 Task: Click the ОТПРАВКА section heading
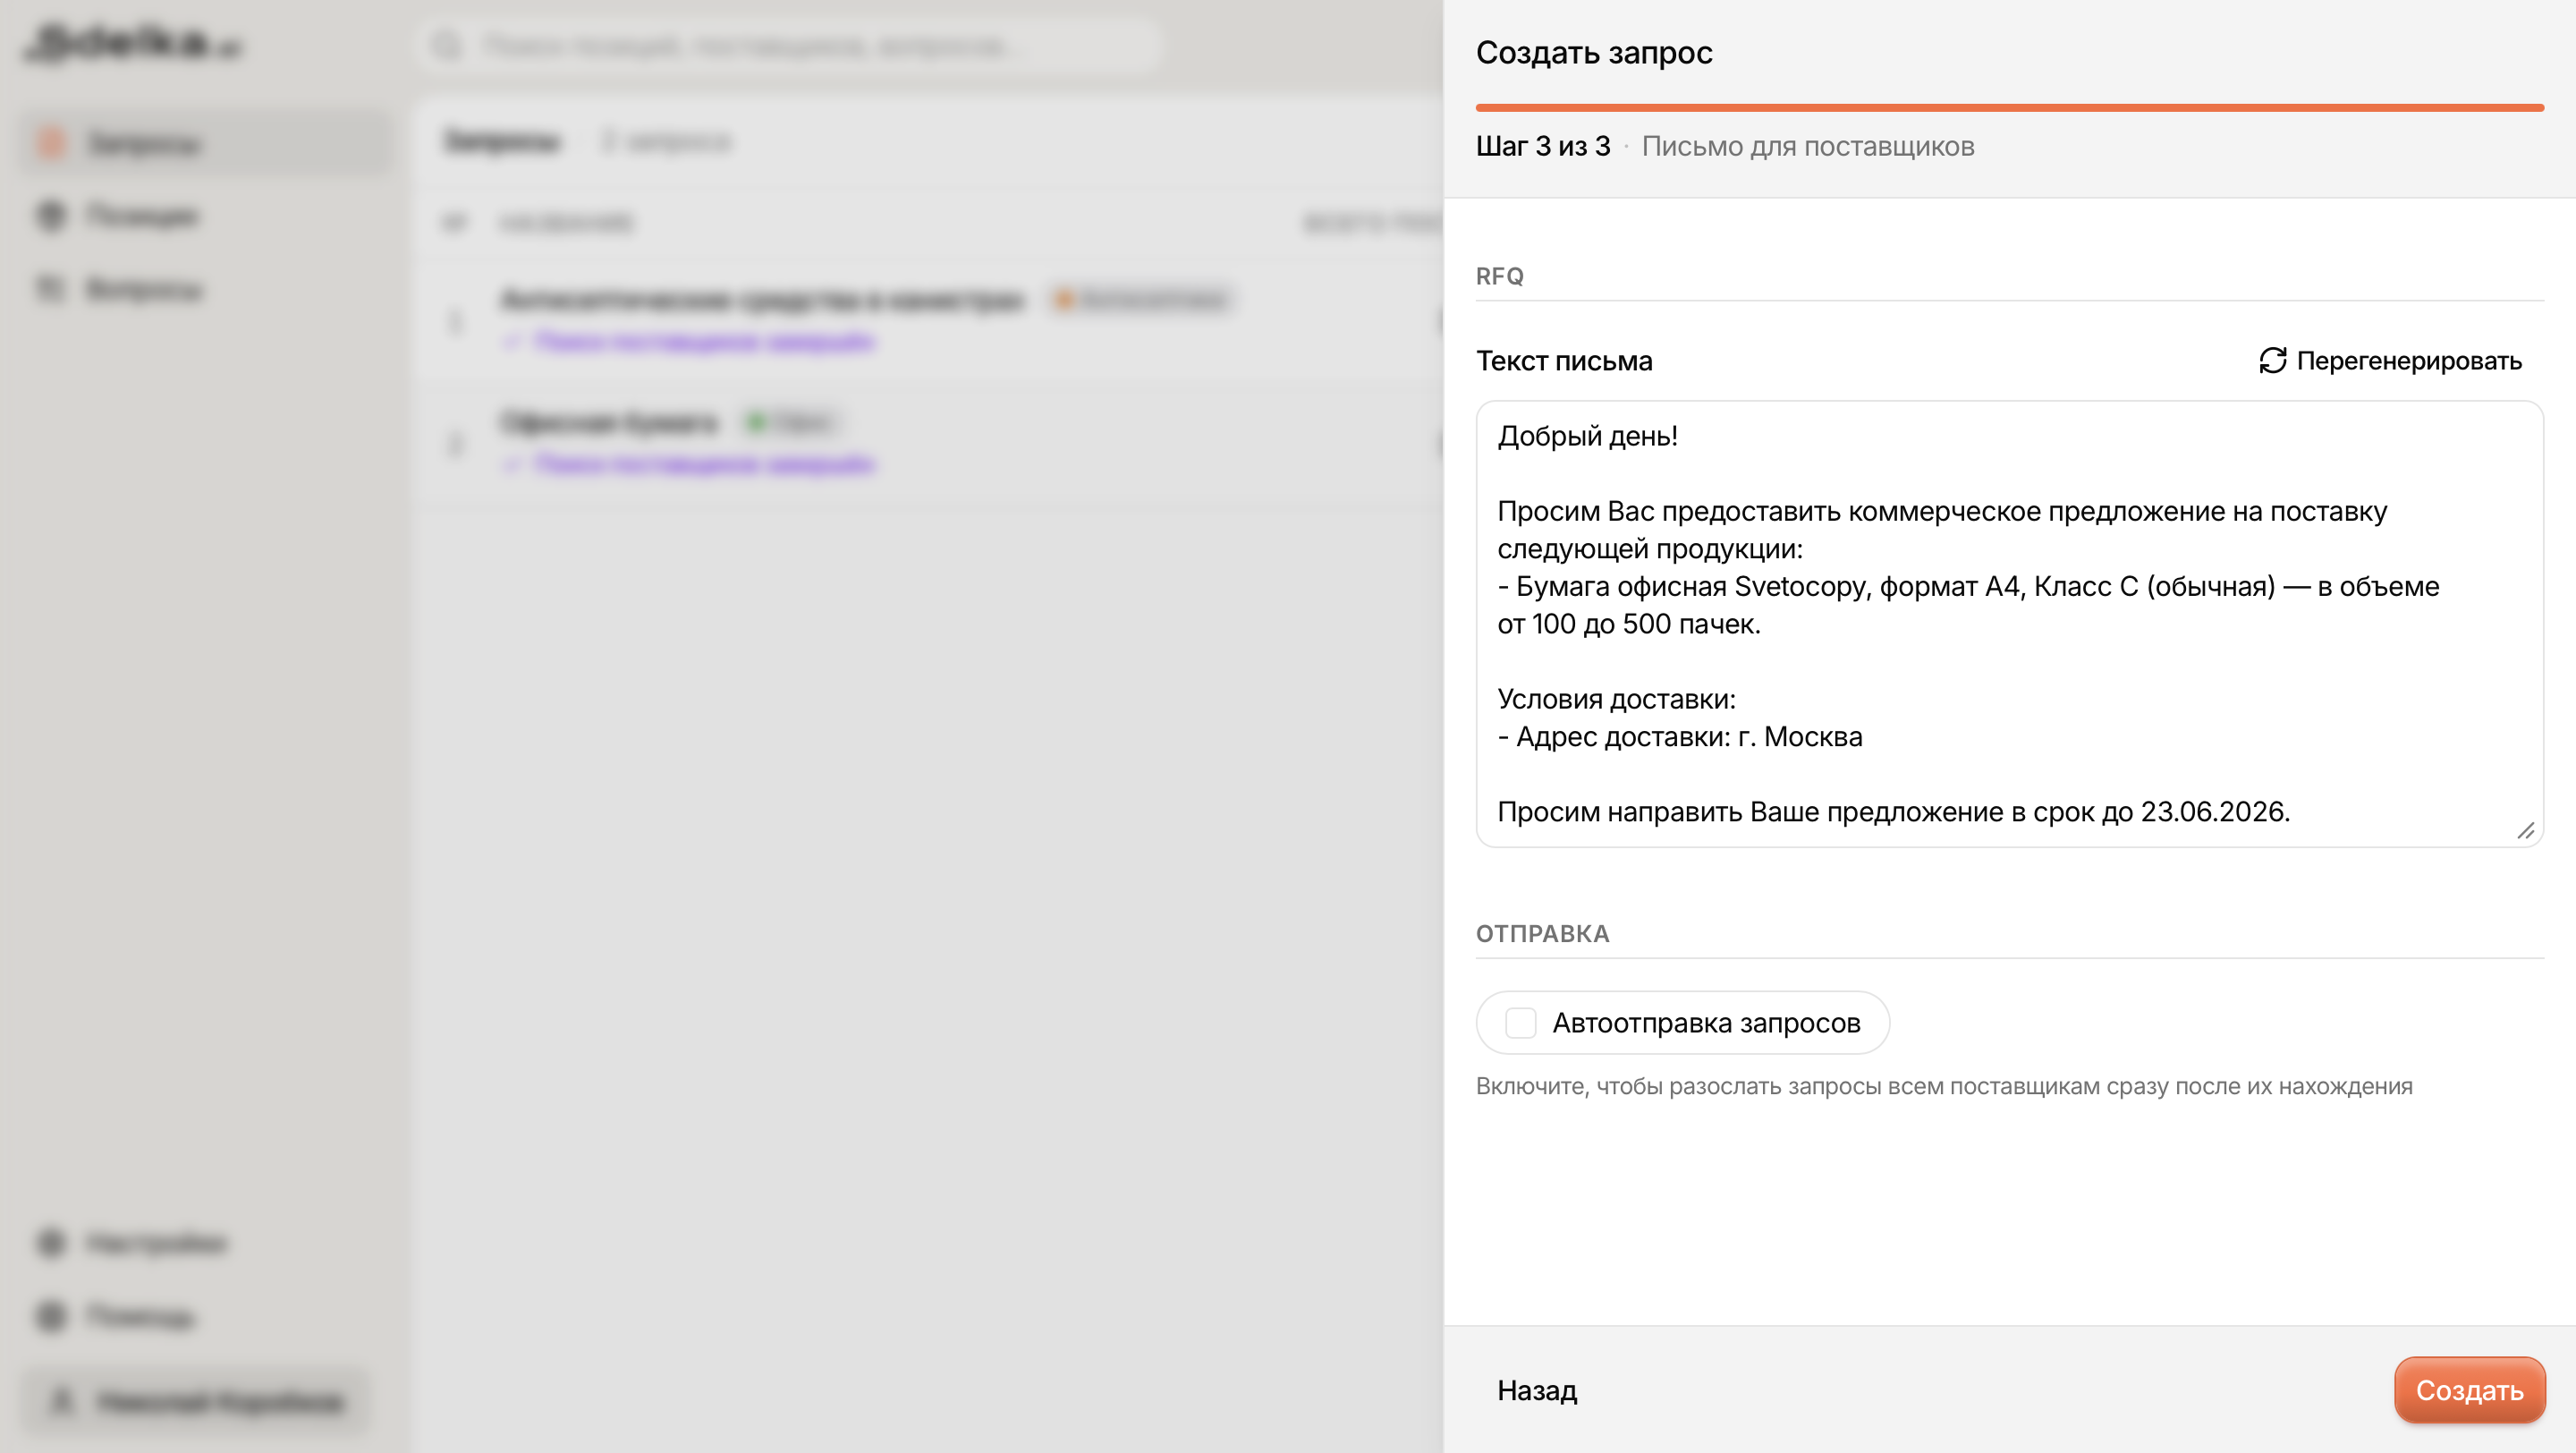coord(1543,934)
